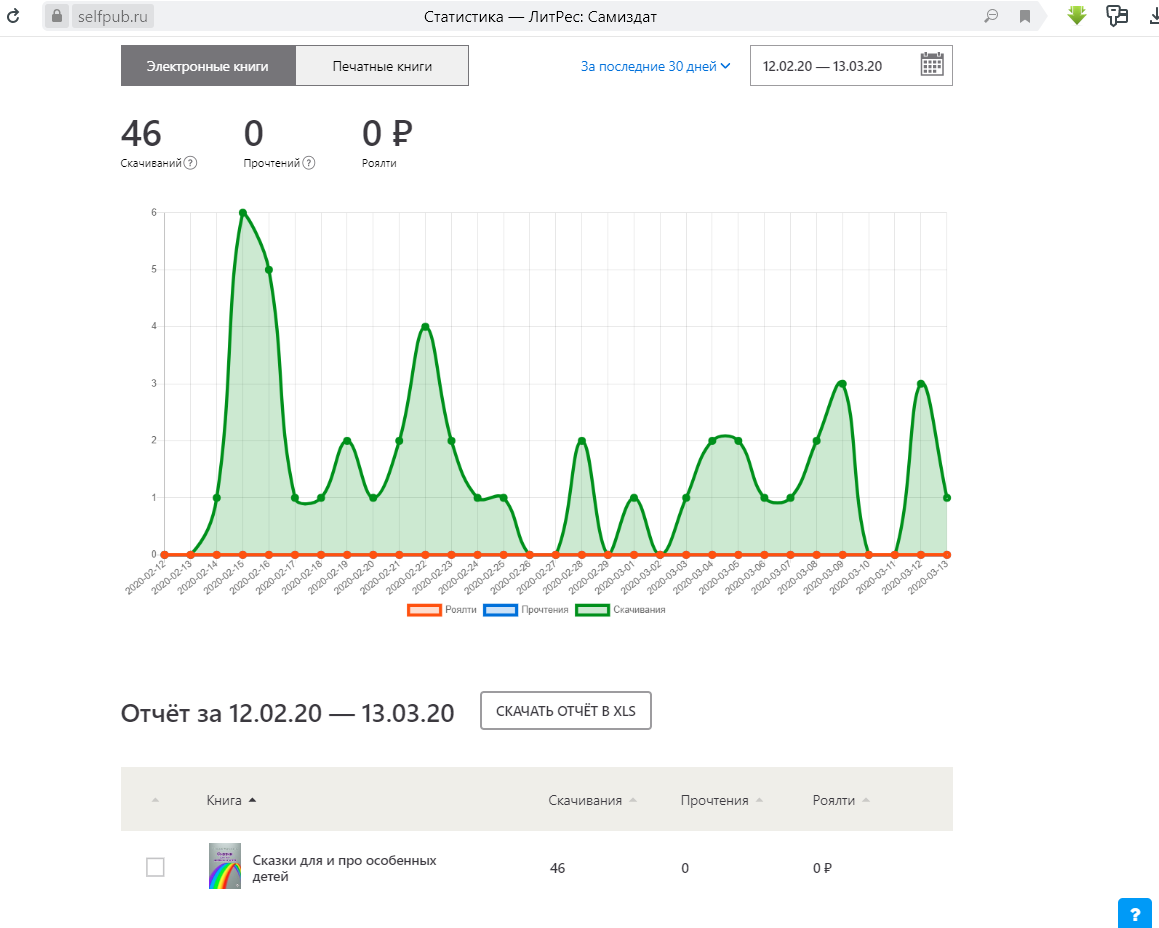Open the Сказки для и про особенных детей title

[x=344, y=868]
